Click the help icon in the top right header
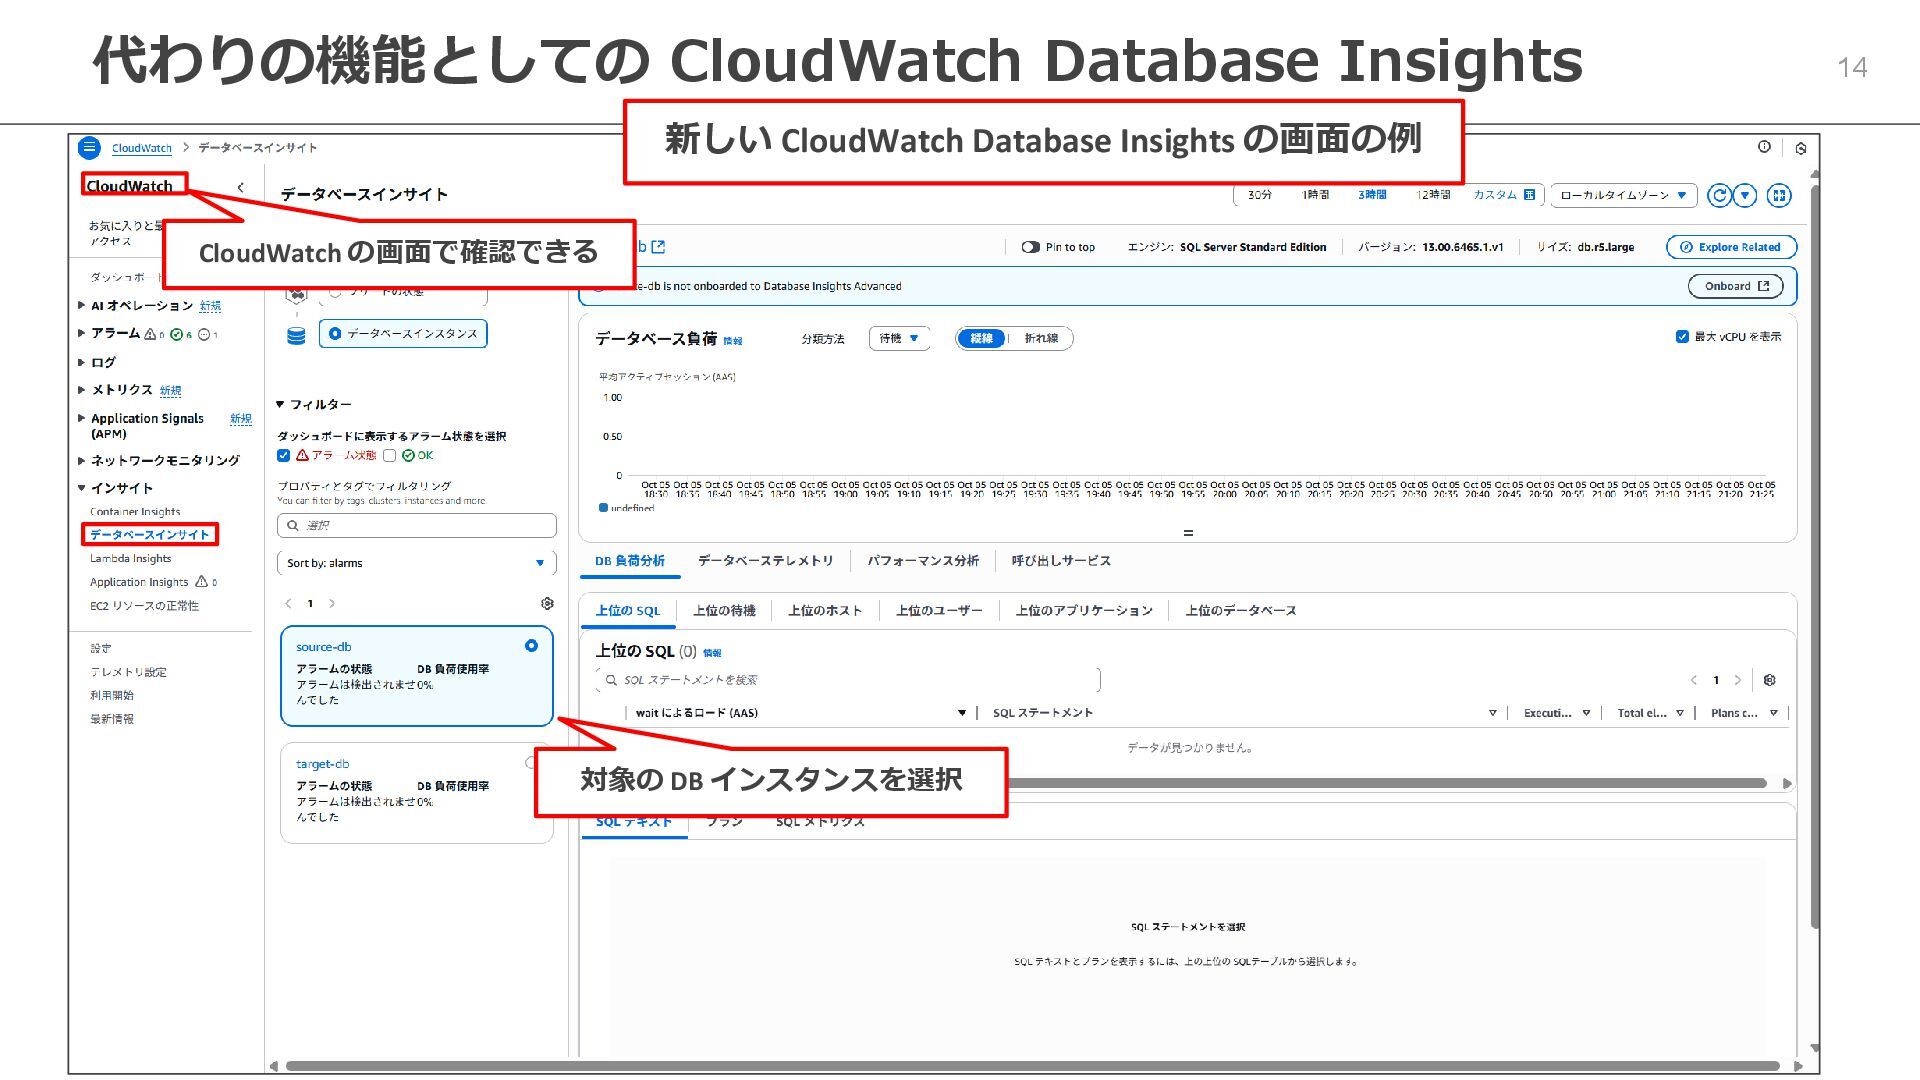 tap(1764, 147)
